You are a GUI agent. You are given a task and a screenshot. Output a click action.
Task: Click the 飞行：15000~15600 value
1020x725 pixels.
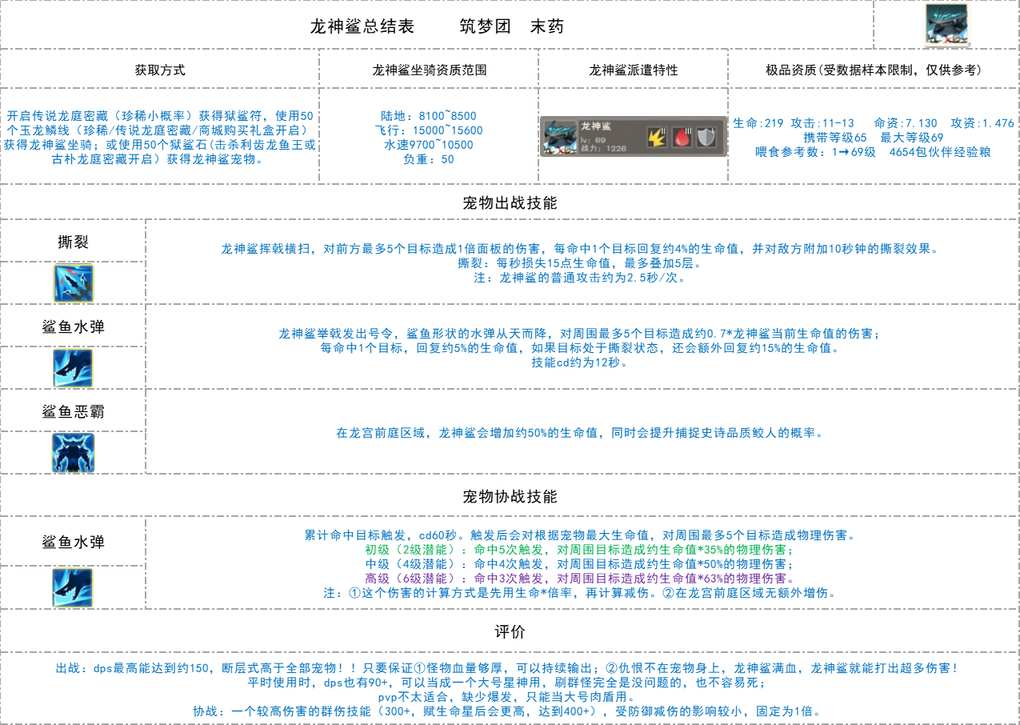point(429,130)
